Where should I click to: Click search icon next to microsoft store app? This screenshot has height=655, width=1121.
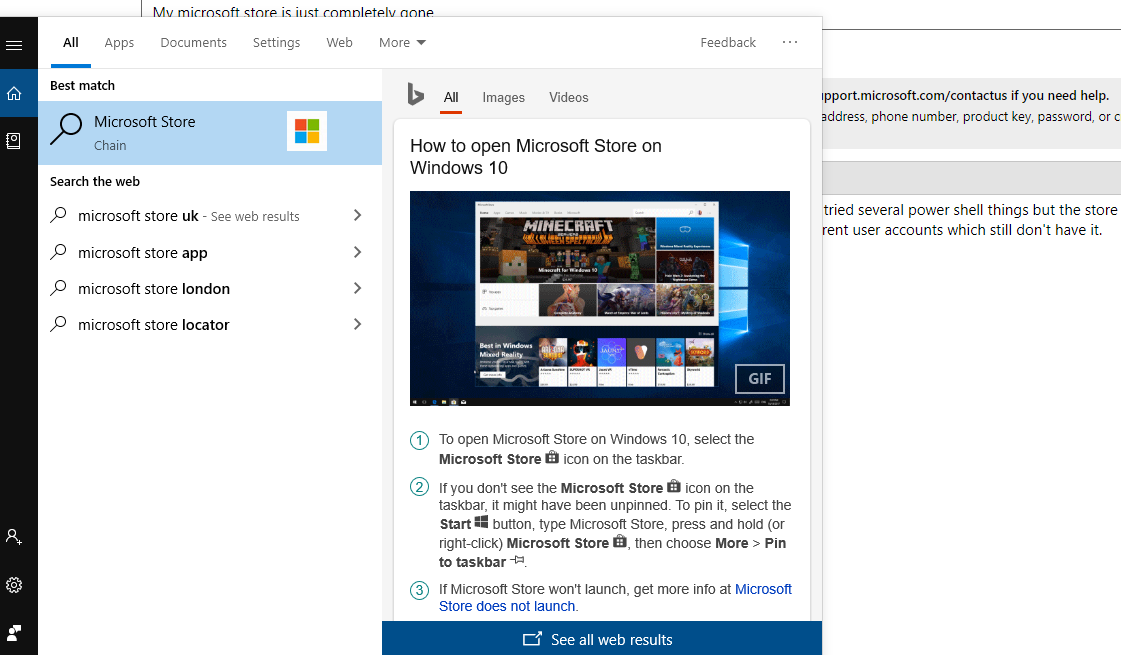coord(59,252)
